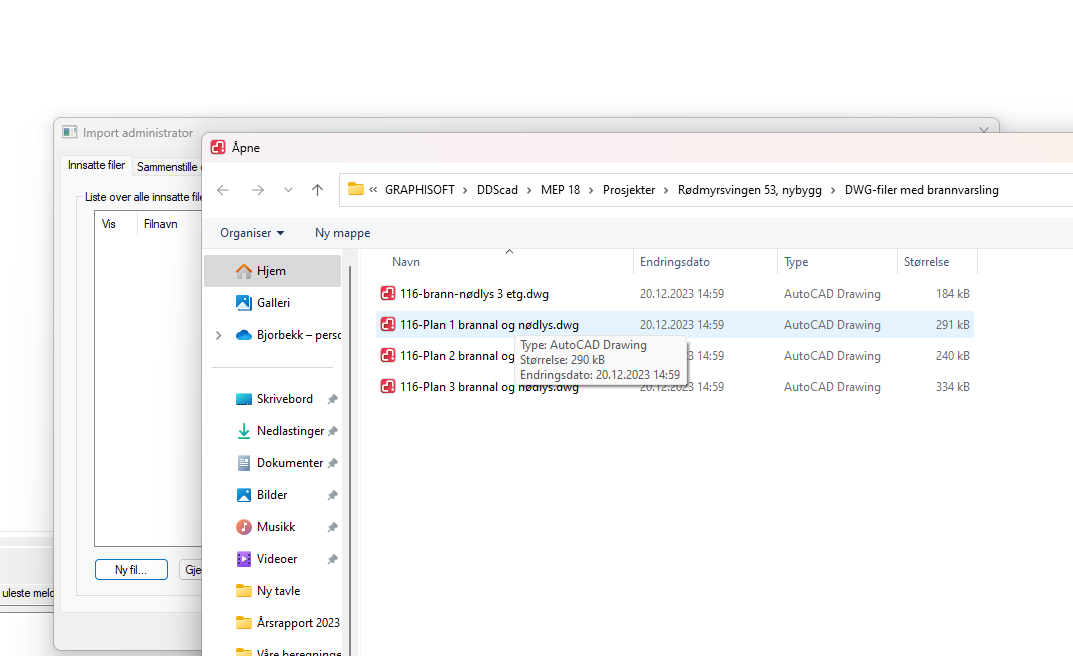
Task: Open the Skrivebord quick access folder
Action: 284,399
